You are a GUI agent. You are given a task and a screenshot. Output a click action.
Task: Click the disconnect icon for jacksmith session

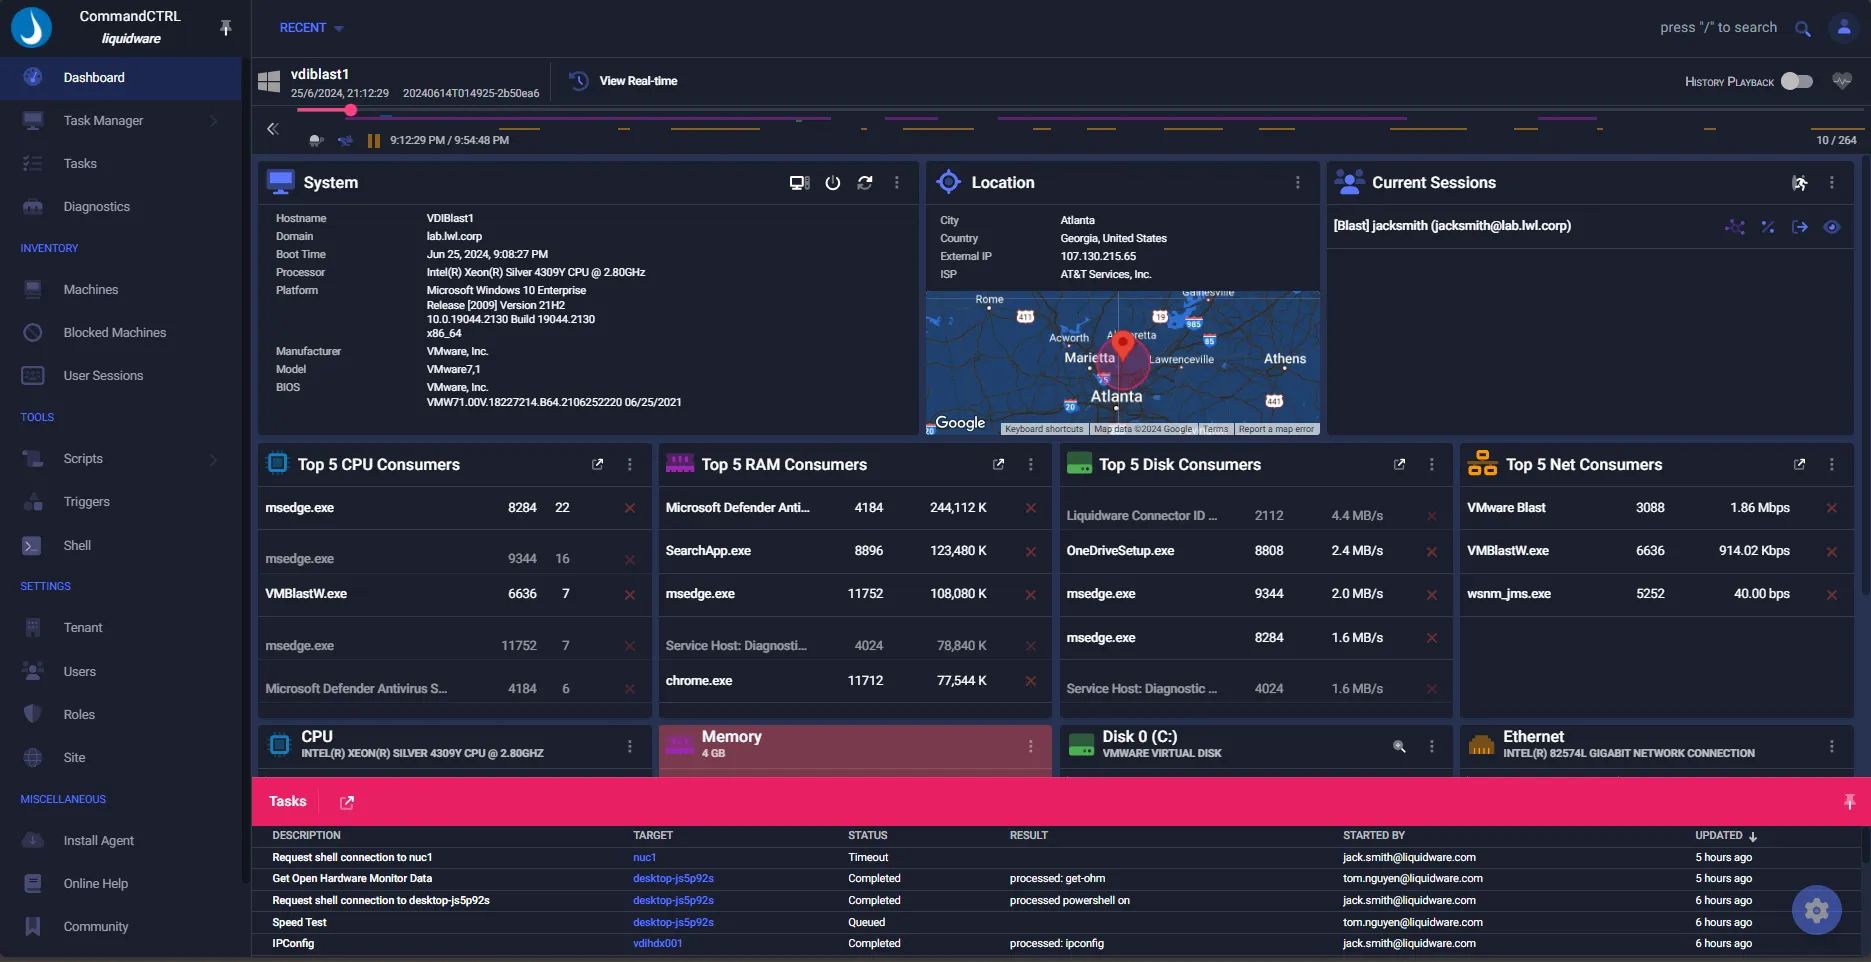tap(1768, 227)
